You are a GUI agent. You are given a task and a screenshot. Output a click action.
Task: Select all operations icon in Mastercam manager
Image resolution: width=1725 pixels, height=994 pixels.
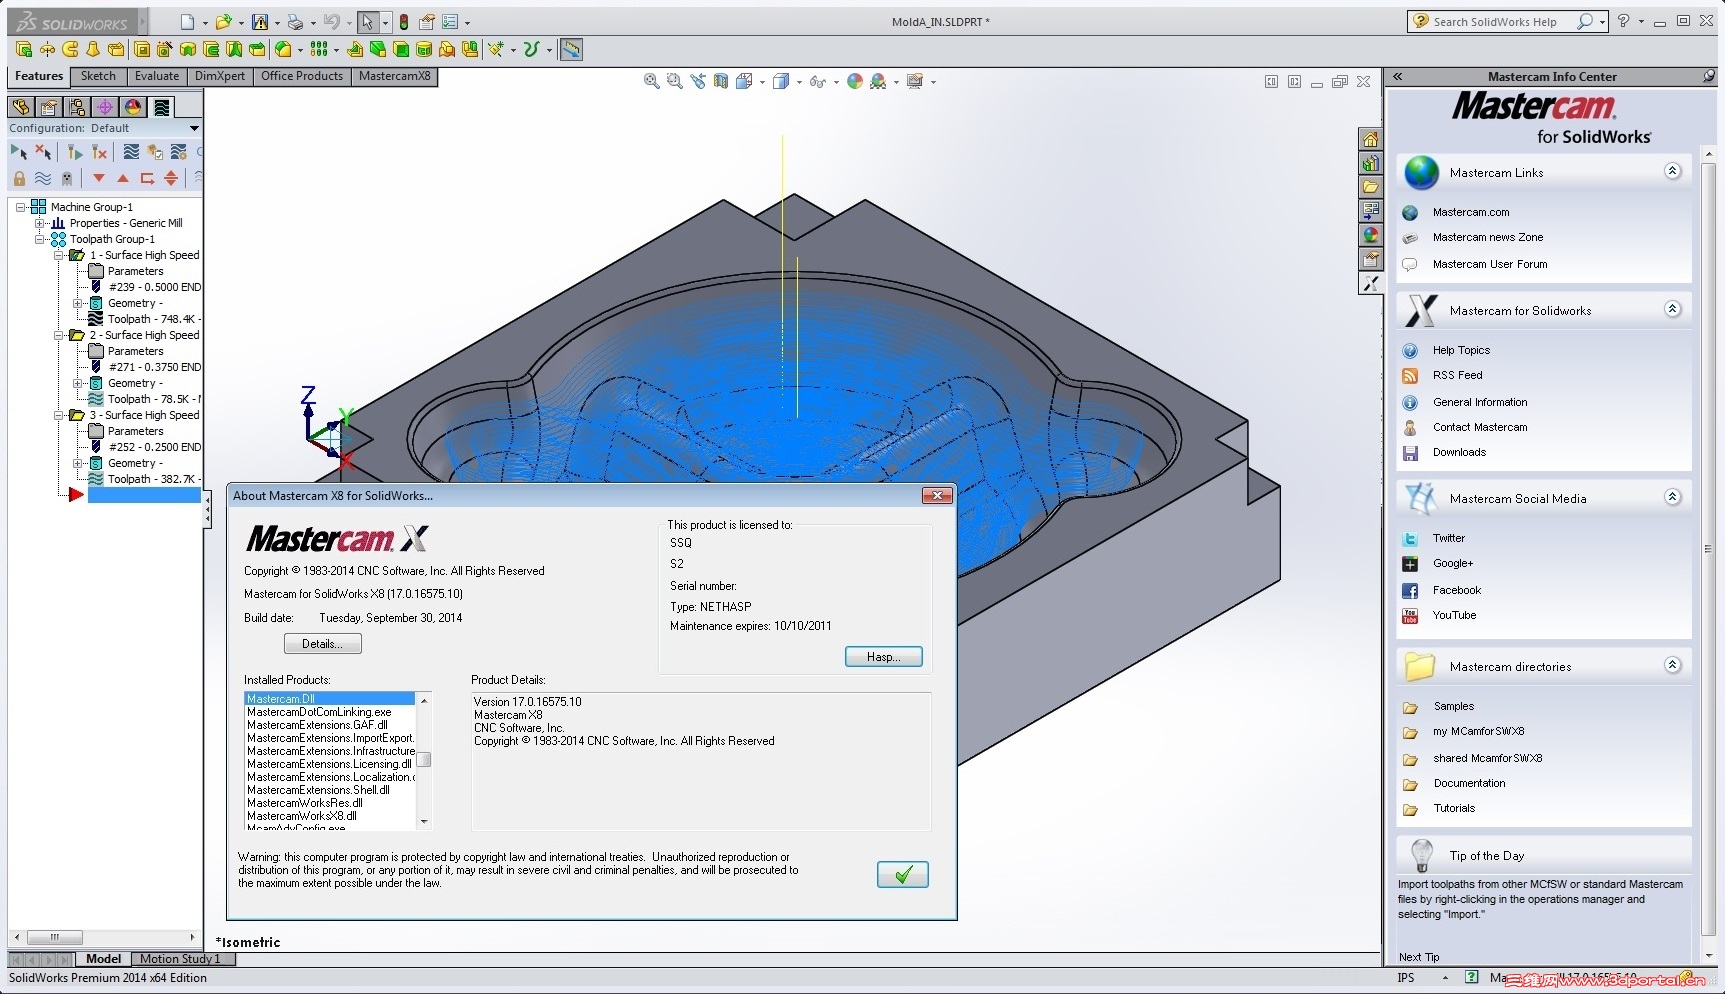click(x=19, y=152)
